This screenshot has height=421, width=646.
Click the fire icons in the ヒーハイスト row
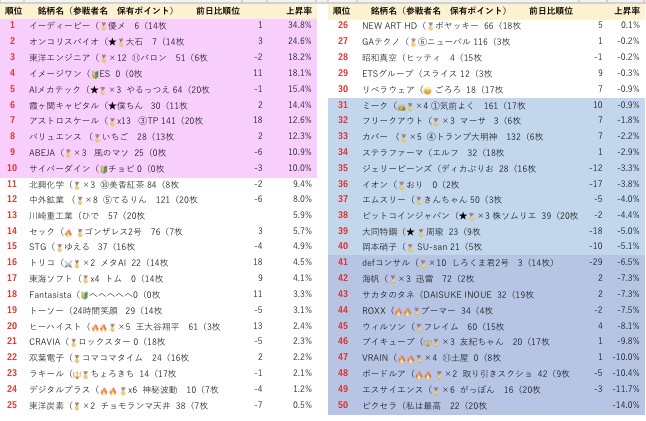103,325
